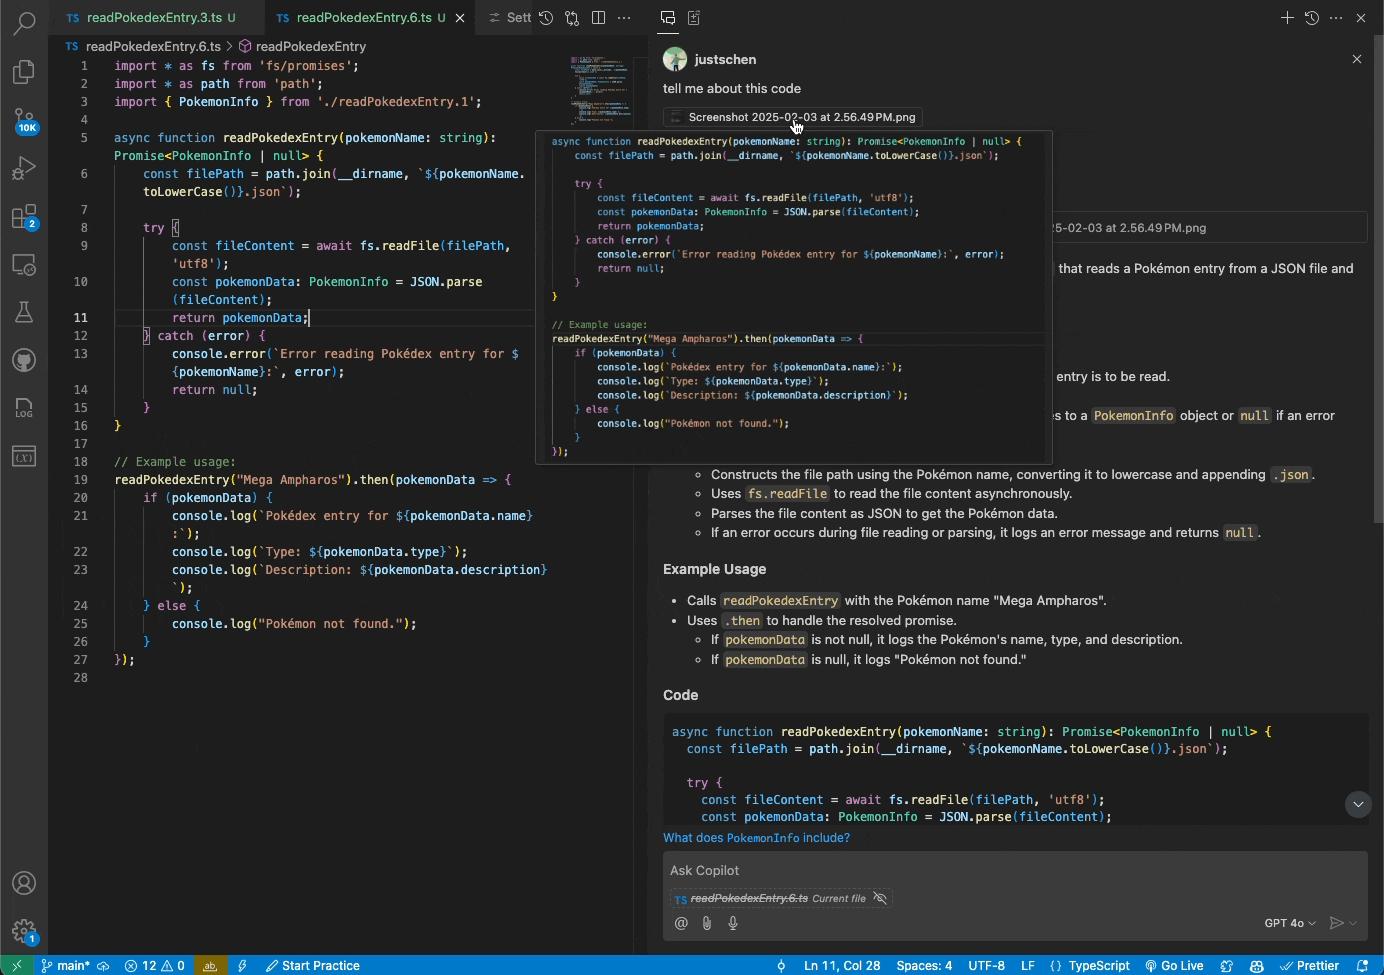Open Extensions with the 2 badge
Image resolution: width=1384 pixels, height=975 pixels.
click(x=24, y=216)
